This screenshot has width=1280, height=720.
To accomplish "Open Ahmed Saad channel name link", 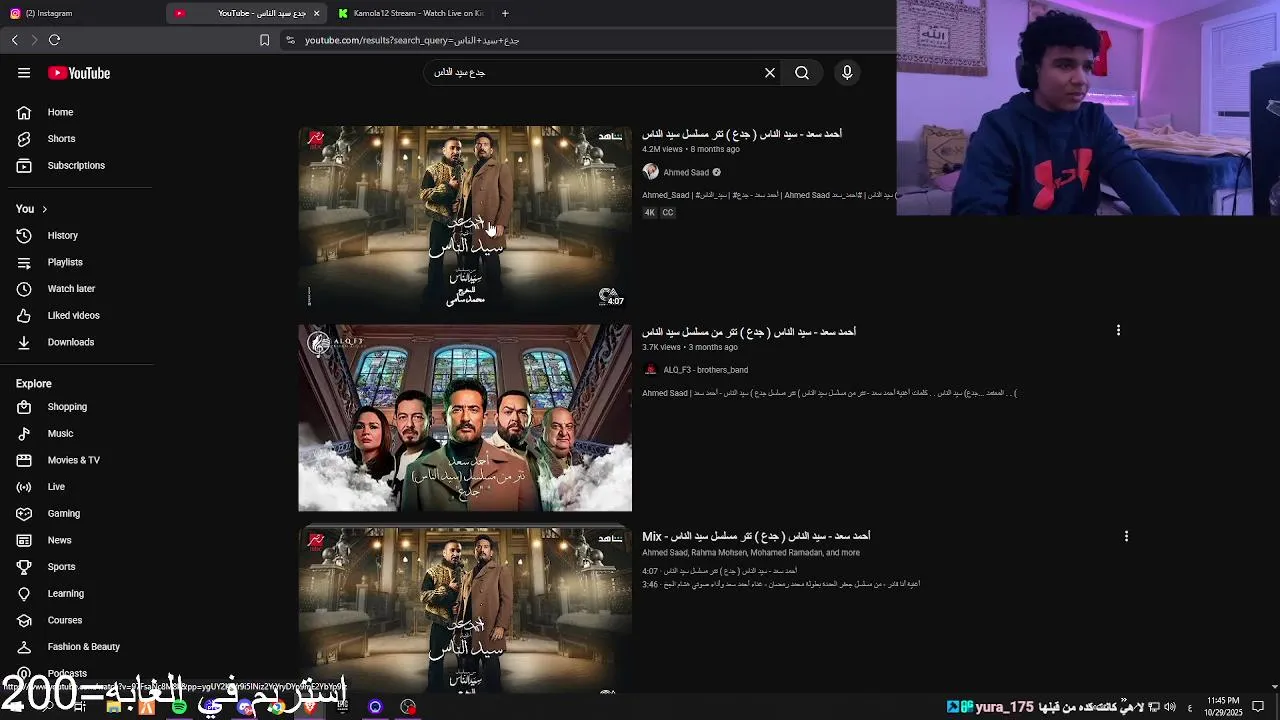I will coord(686,172).
